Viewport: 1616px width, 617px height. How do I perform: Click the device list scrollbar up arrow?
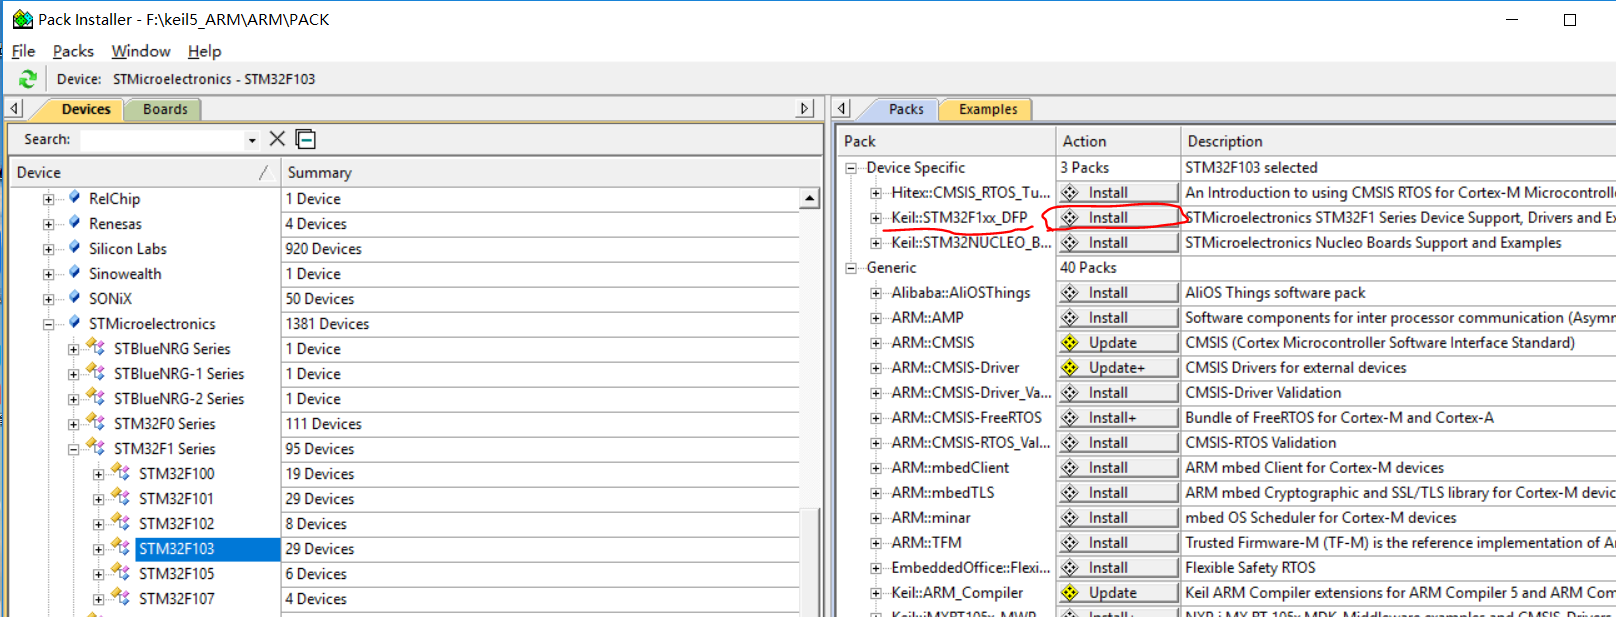pyautogui.click(x=810, y=198)
